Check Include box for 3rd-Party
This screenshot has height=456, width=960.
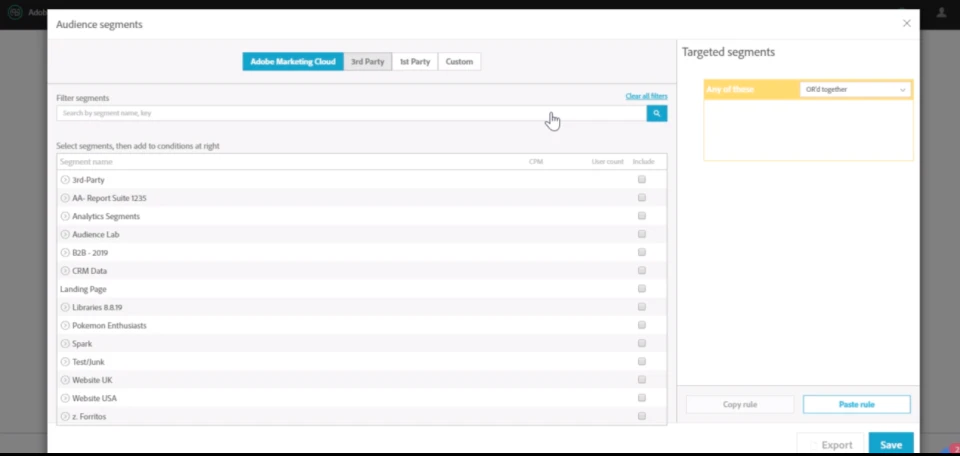(642, 179)
